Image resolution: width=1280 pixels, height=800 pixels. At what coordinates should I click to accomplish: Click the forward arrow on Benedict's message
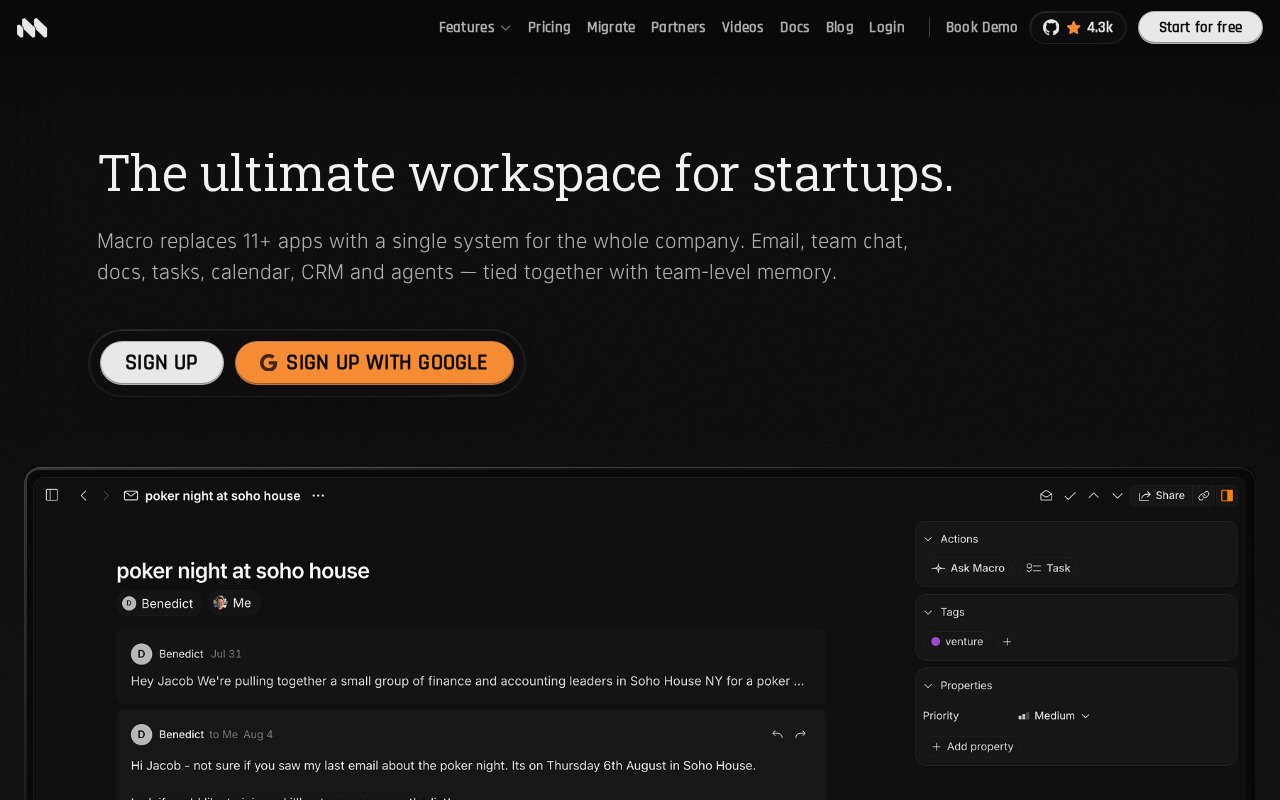click(x=800, y=734)
